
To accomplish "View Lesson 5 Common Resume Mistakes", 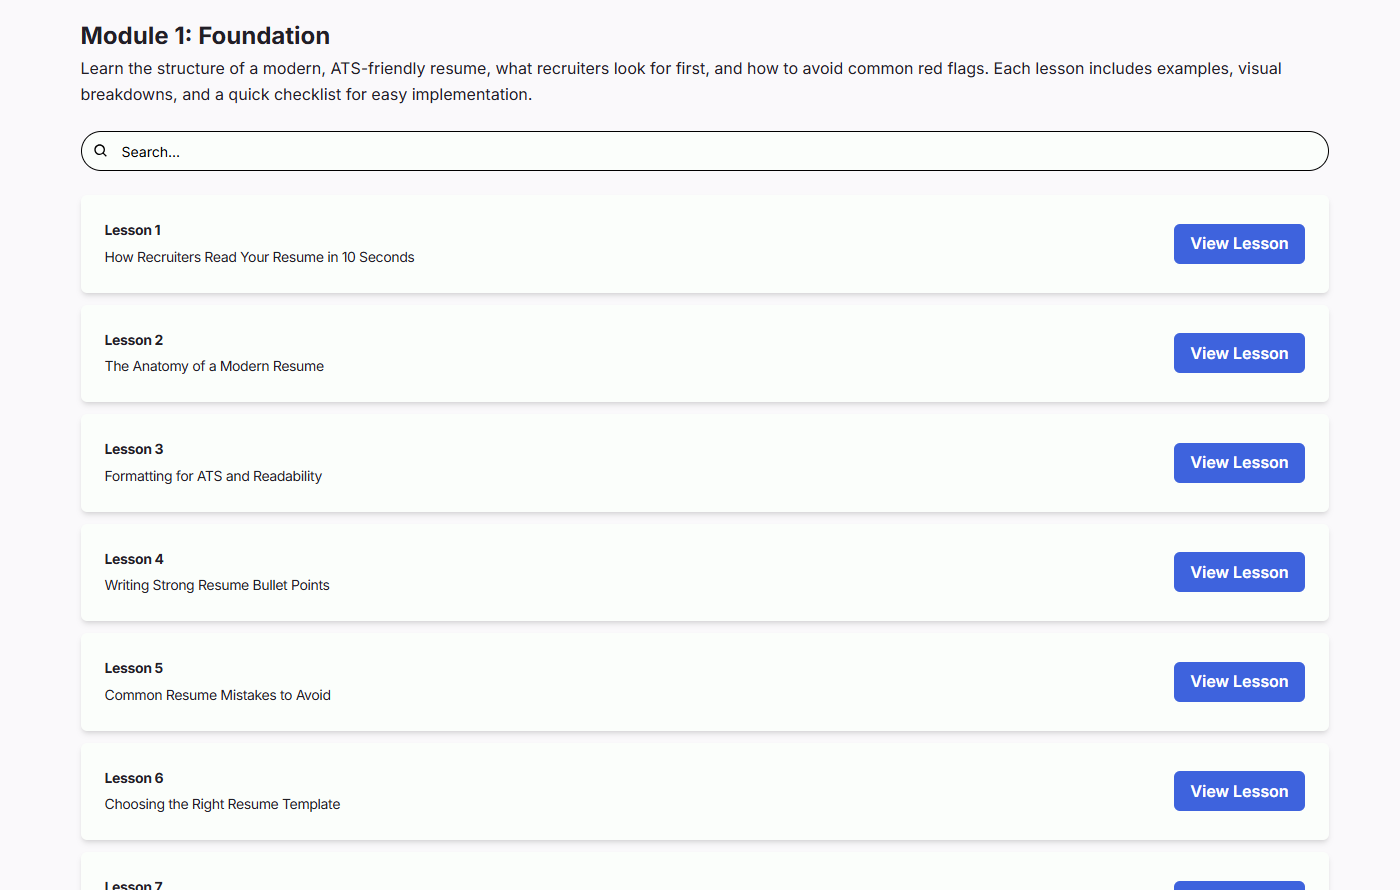I will point(1239,682).
